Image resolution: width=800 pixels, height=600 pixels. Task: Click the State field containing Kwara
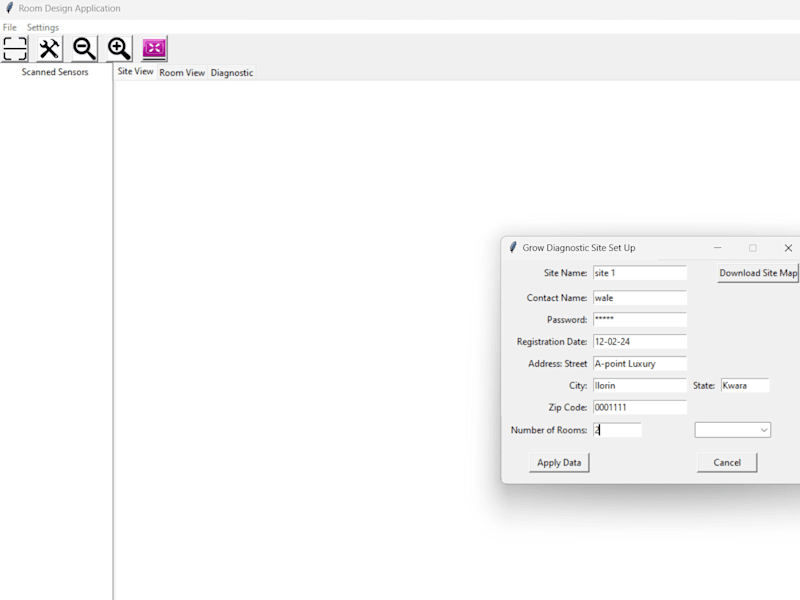pyautogui.click(x=745, y=386)
